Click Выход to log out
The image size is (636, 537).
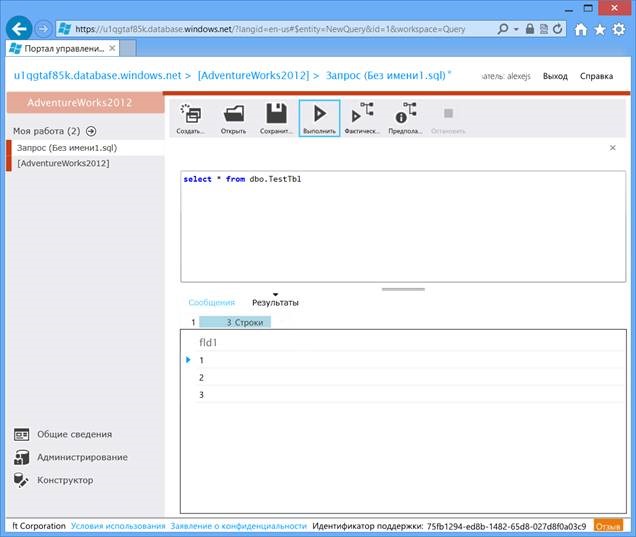[555, 76]
